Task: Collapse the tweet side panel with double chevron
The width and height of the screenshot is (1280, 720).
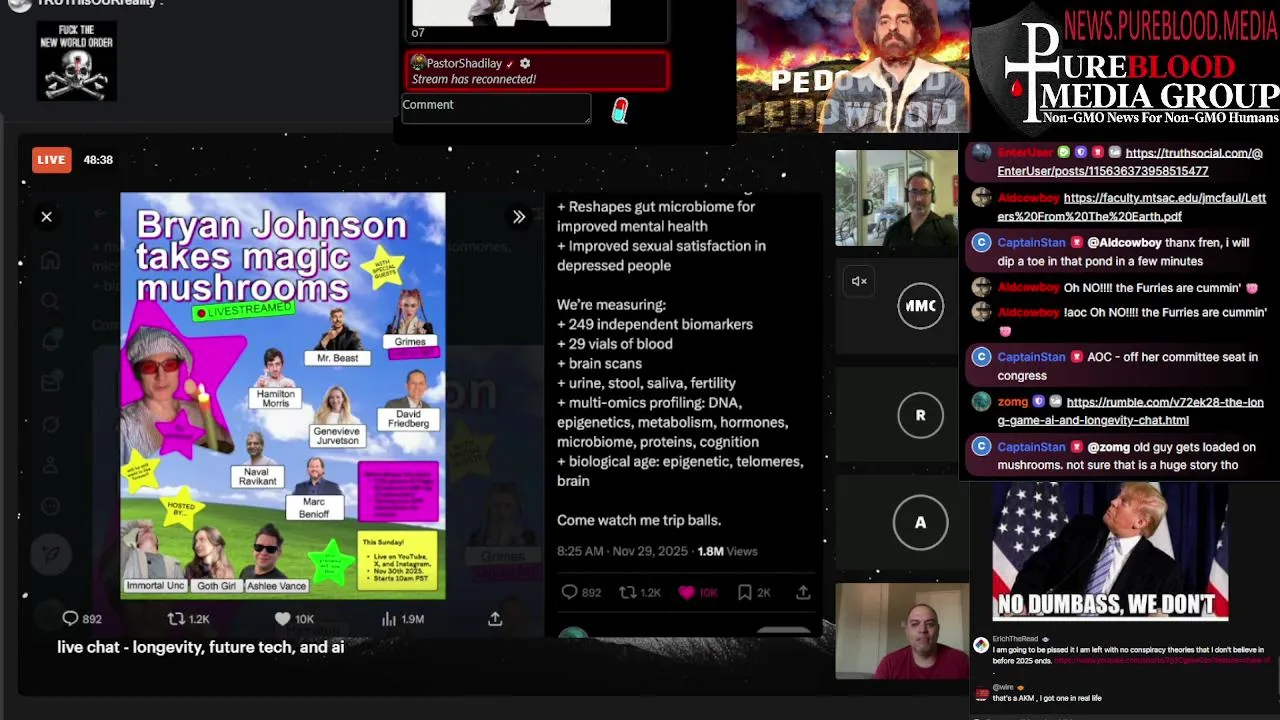Action: [x=519, y=216]
